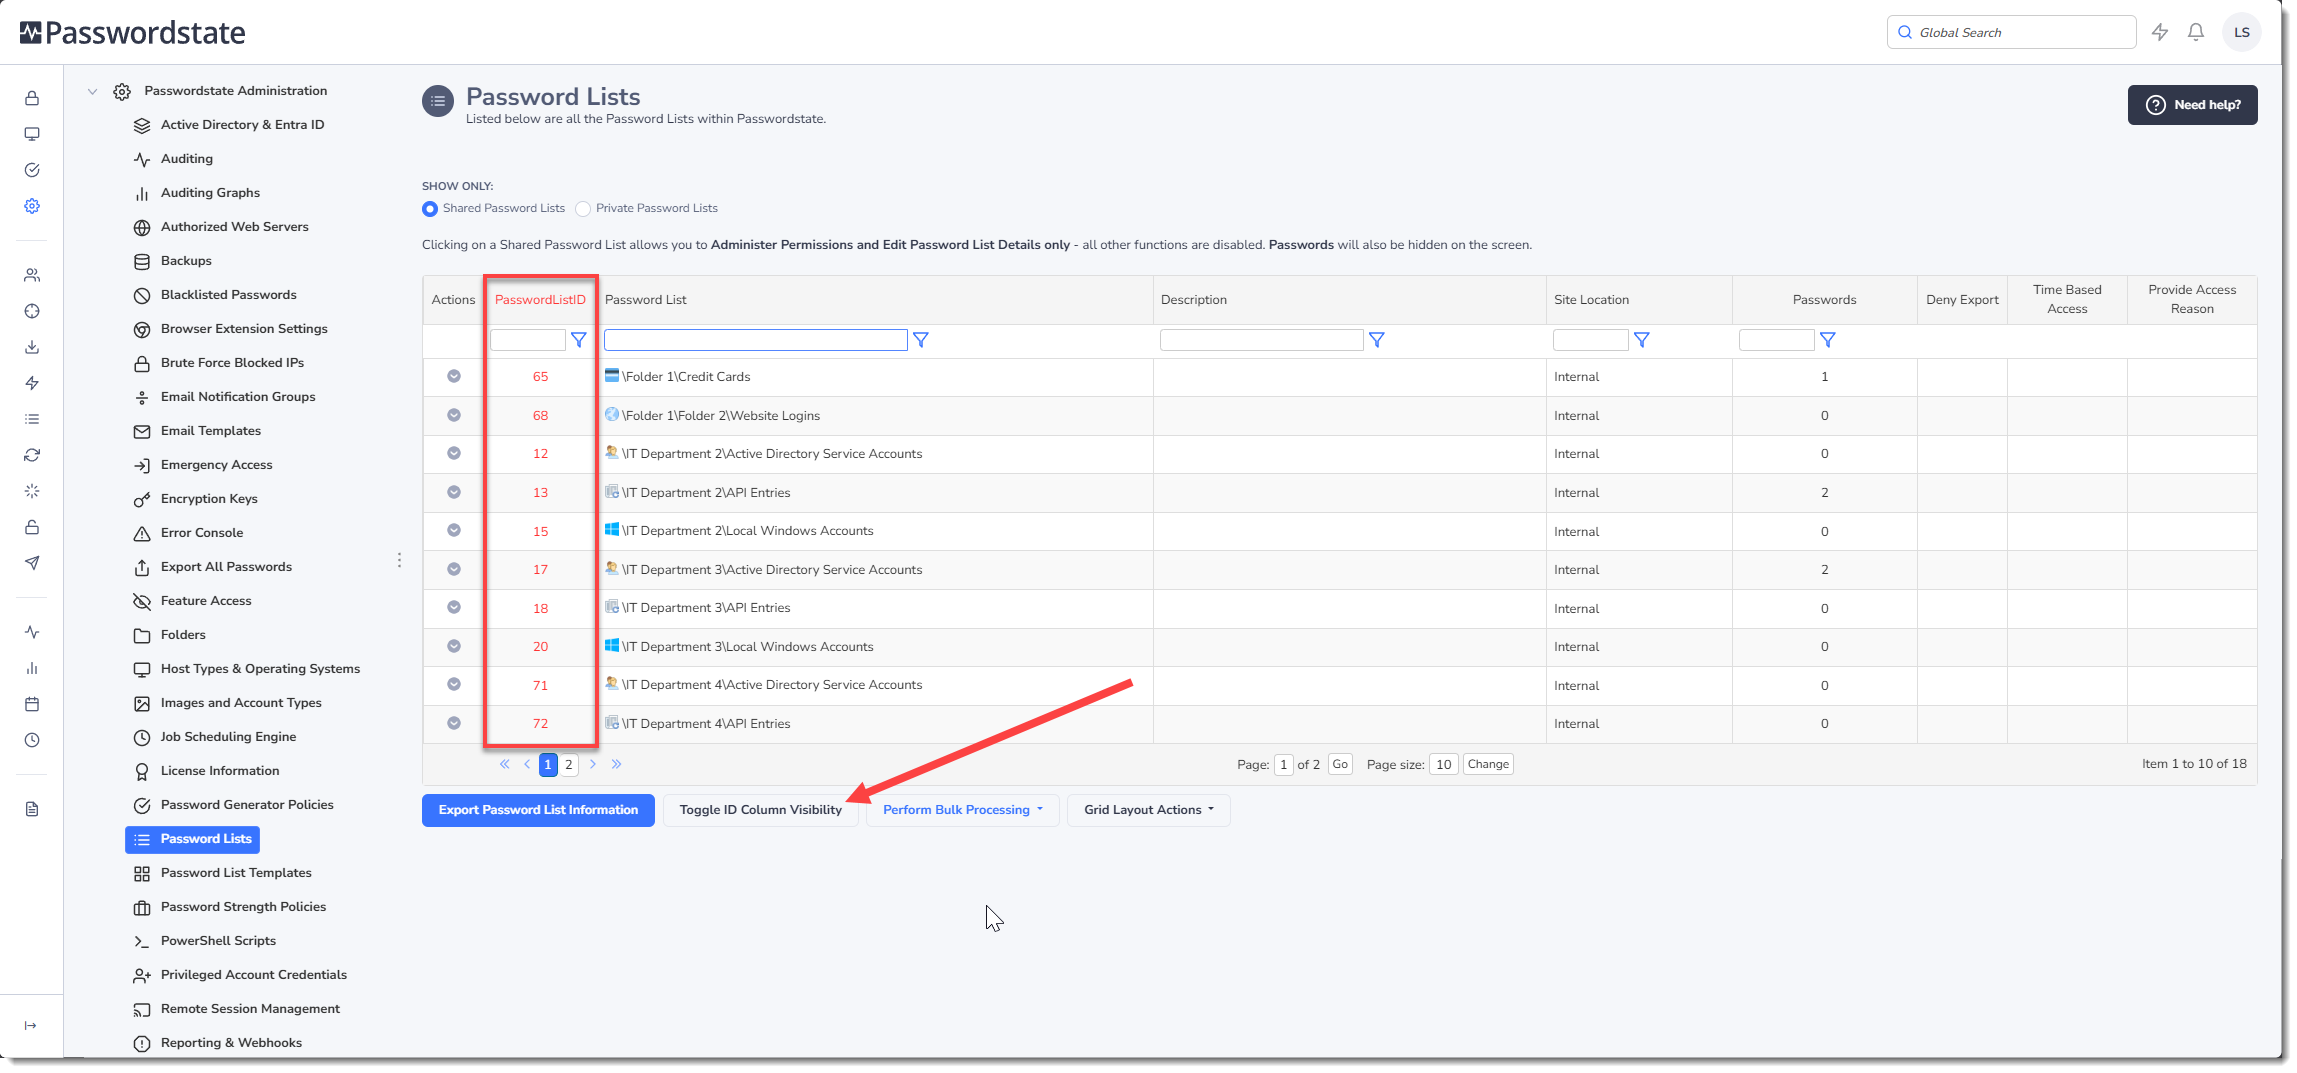Click the paper plane icon in left rail
The width and height of the screenshot is (2297, 1073).
pyautogui.click(x=32, y=563)
